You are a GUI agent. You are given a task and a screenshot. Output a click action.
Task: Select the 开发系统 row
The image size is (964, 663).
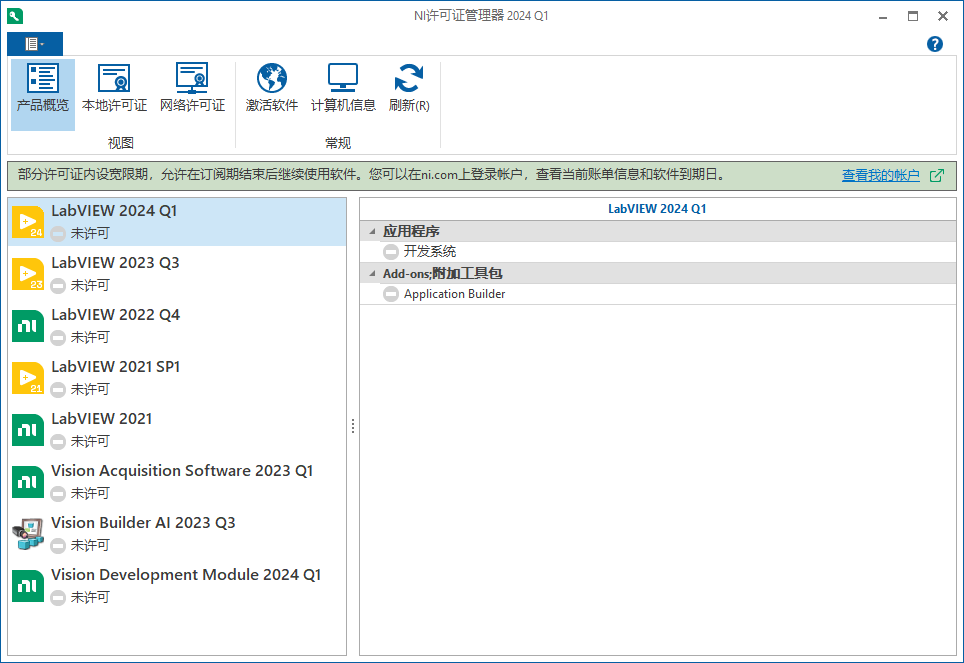point(658,252)
